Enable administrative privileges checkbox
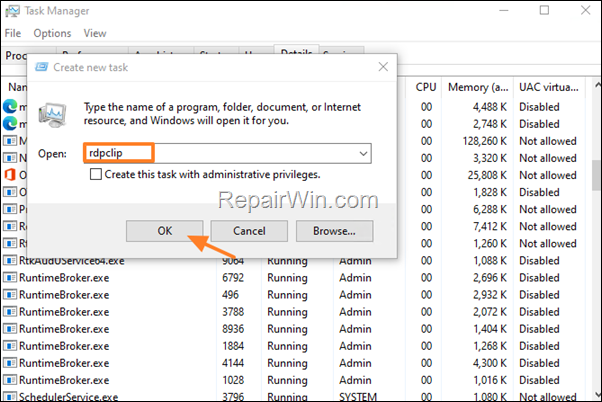Screen dimensions: 602x402 coord(96,174)
